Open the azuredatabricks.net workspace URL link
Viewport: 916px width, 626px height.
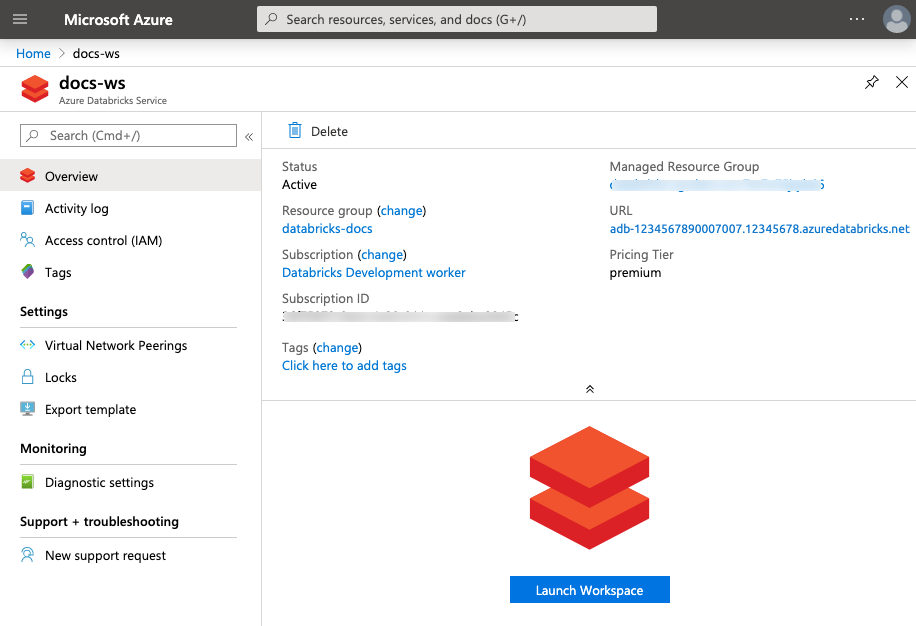[x=759, y=229]
